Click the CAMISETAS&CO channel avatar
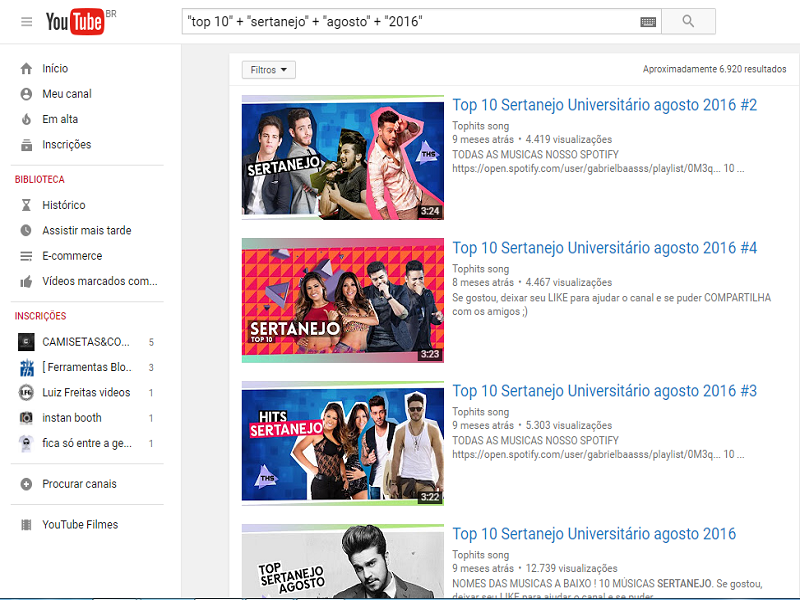This screenshot has height=600, width=800. (26, 342)
